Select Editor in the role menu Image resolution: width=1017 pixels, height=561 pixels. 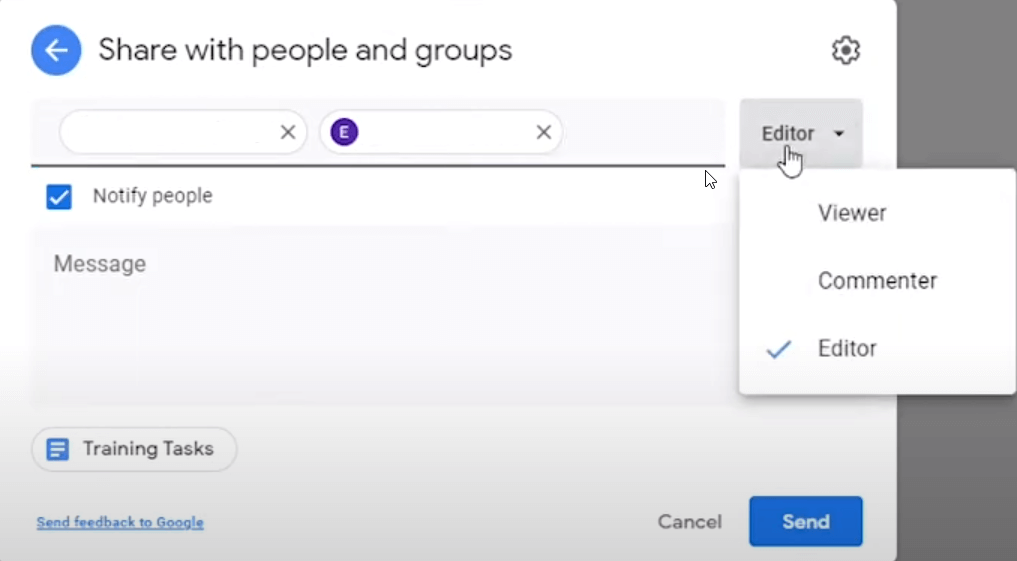847,349
